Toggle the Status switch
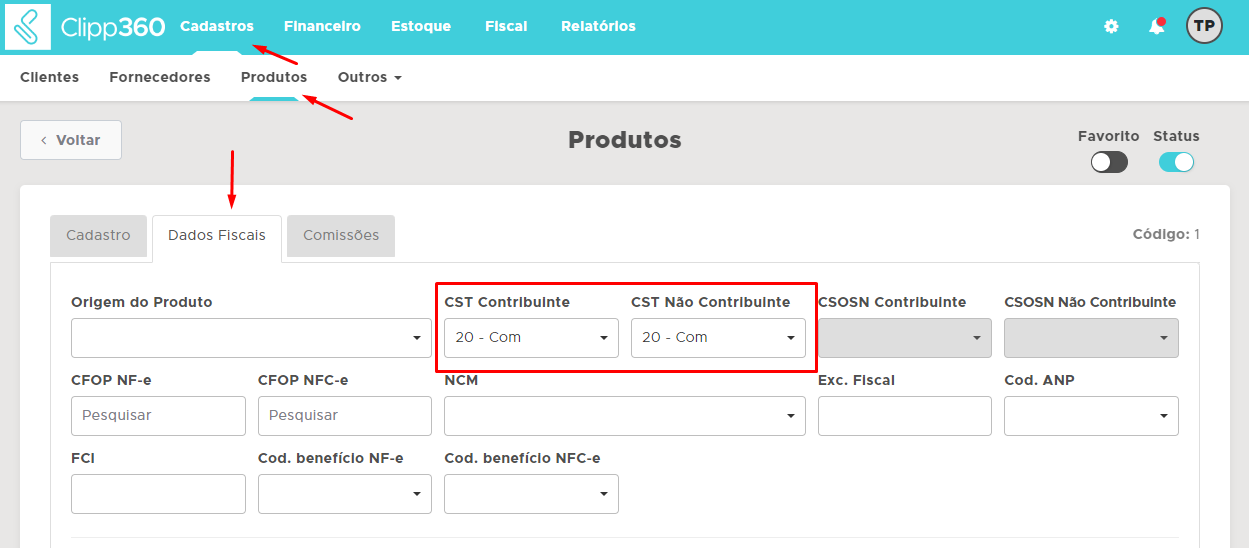 1176,162
